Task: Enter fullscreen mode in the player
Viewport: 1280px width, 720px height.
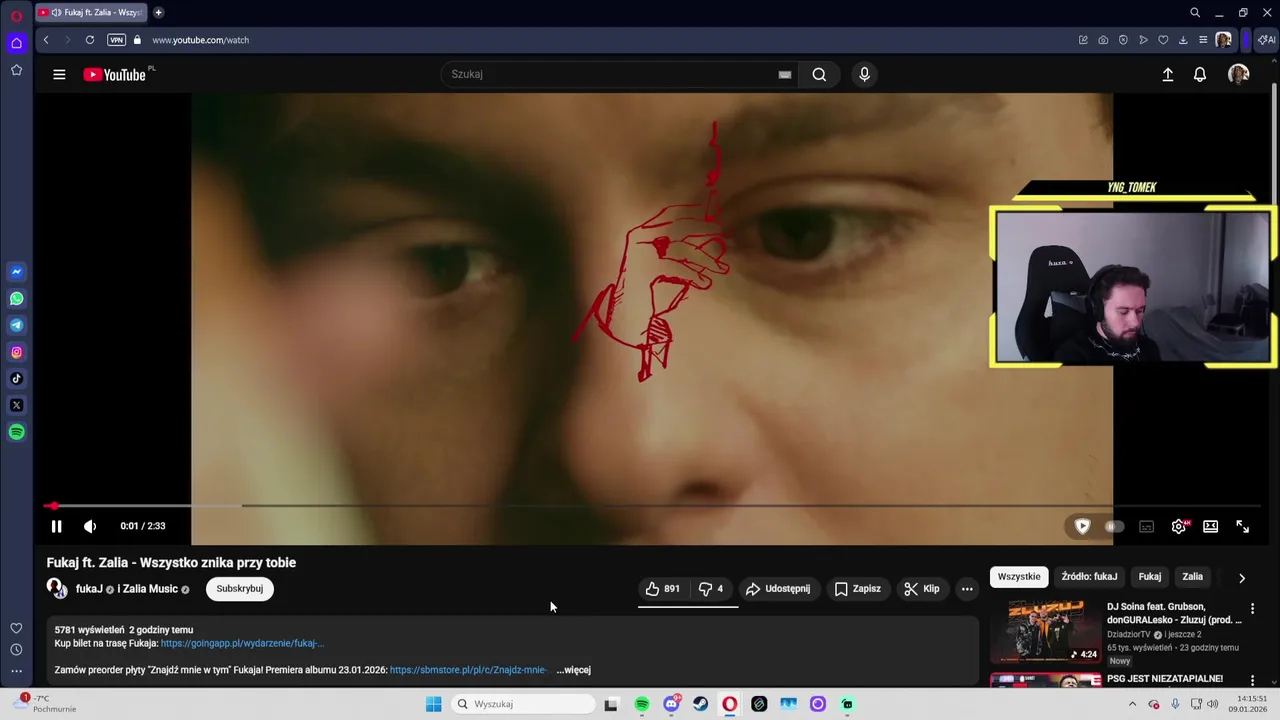Action: tap(1242, 526)
